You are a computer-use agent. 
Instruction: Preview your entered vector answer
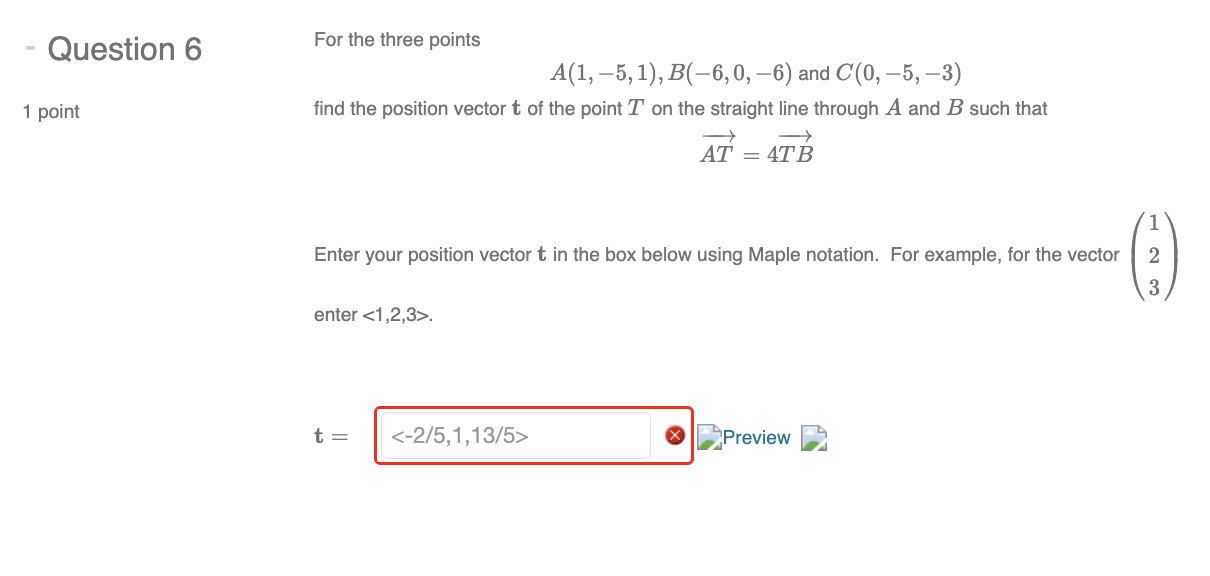(757, 437)
